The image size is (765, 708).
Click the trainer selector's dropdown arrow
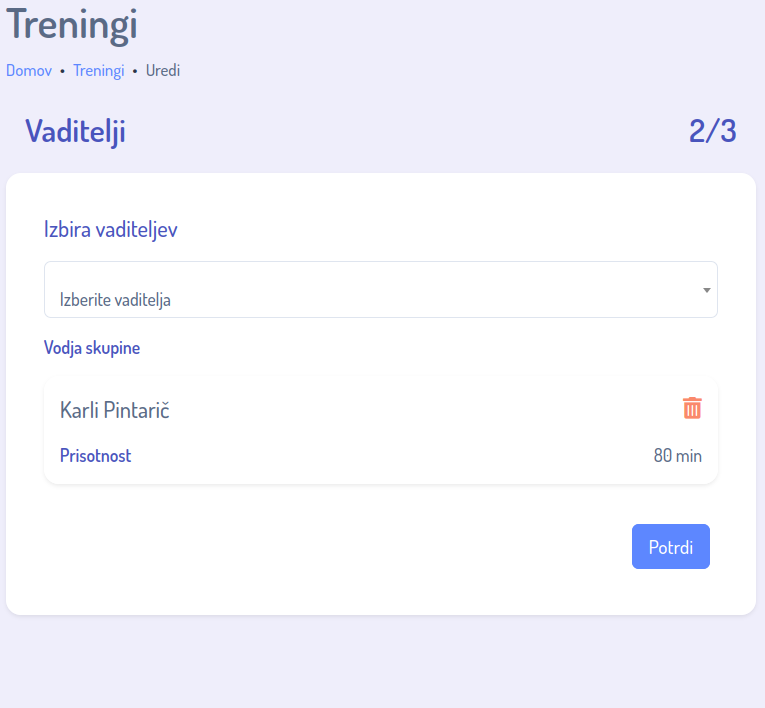[x=706, y=290]
